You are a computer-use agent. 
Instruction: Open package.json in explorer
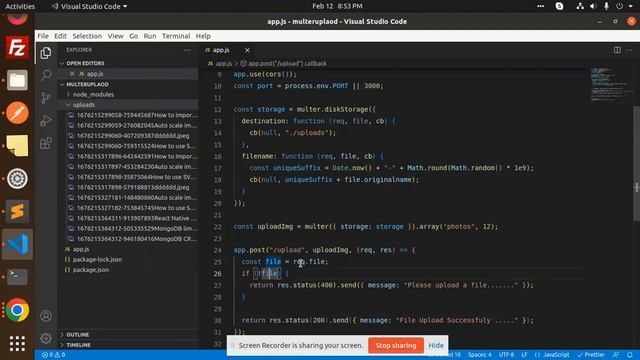click(x=91, y=270)
